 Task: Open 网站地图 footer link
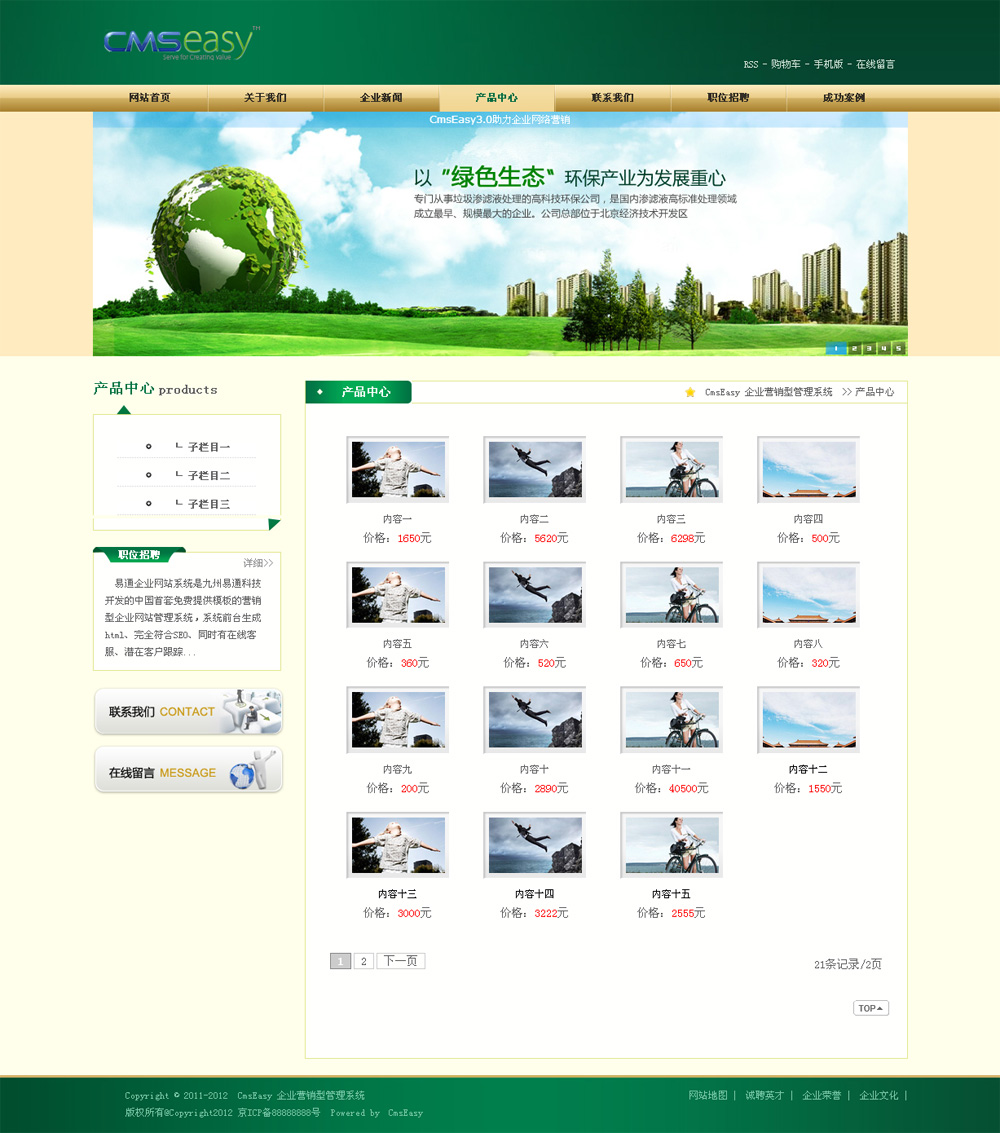point(709,1095)
